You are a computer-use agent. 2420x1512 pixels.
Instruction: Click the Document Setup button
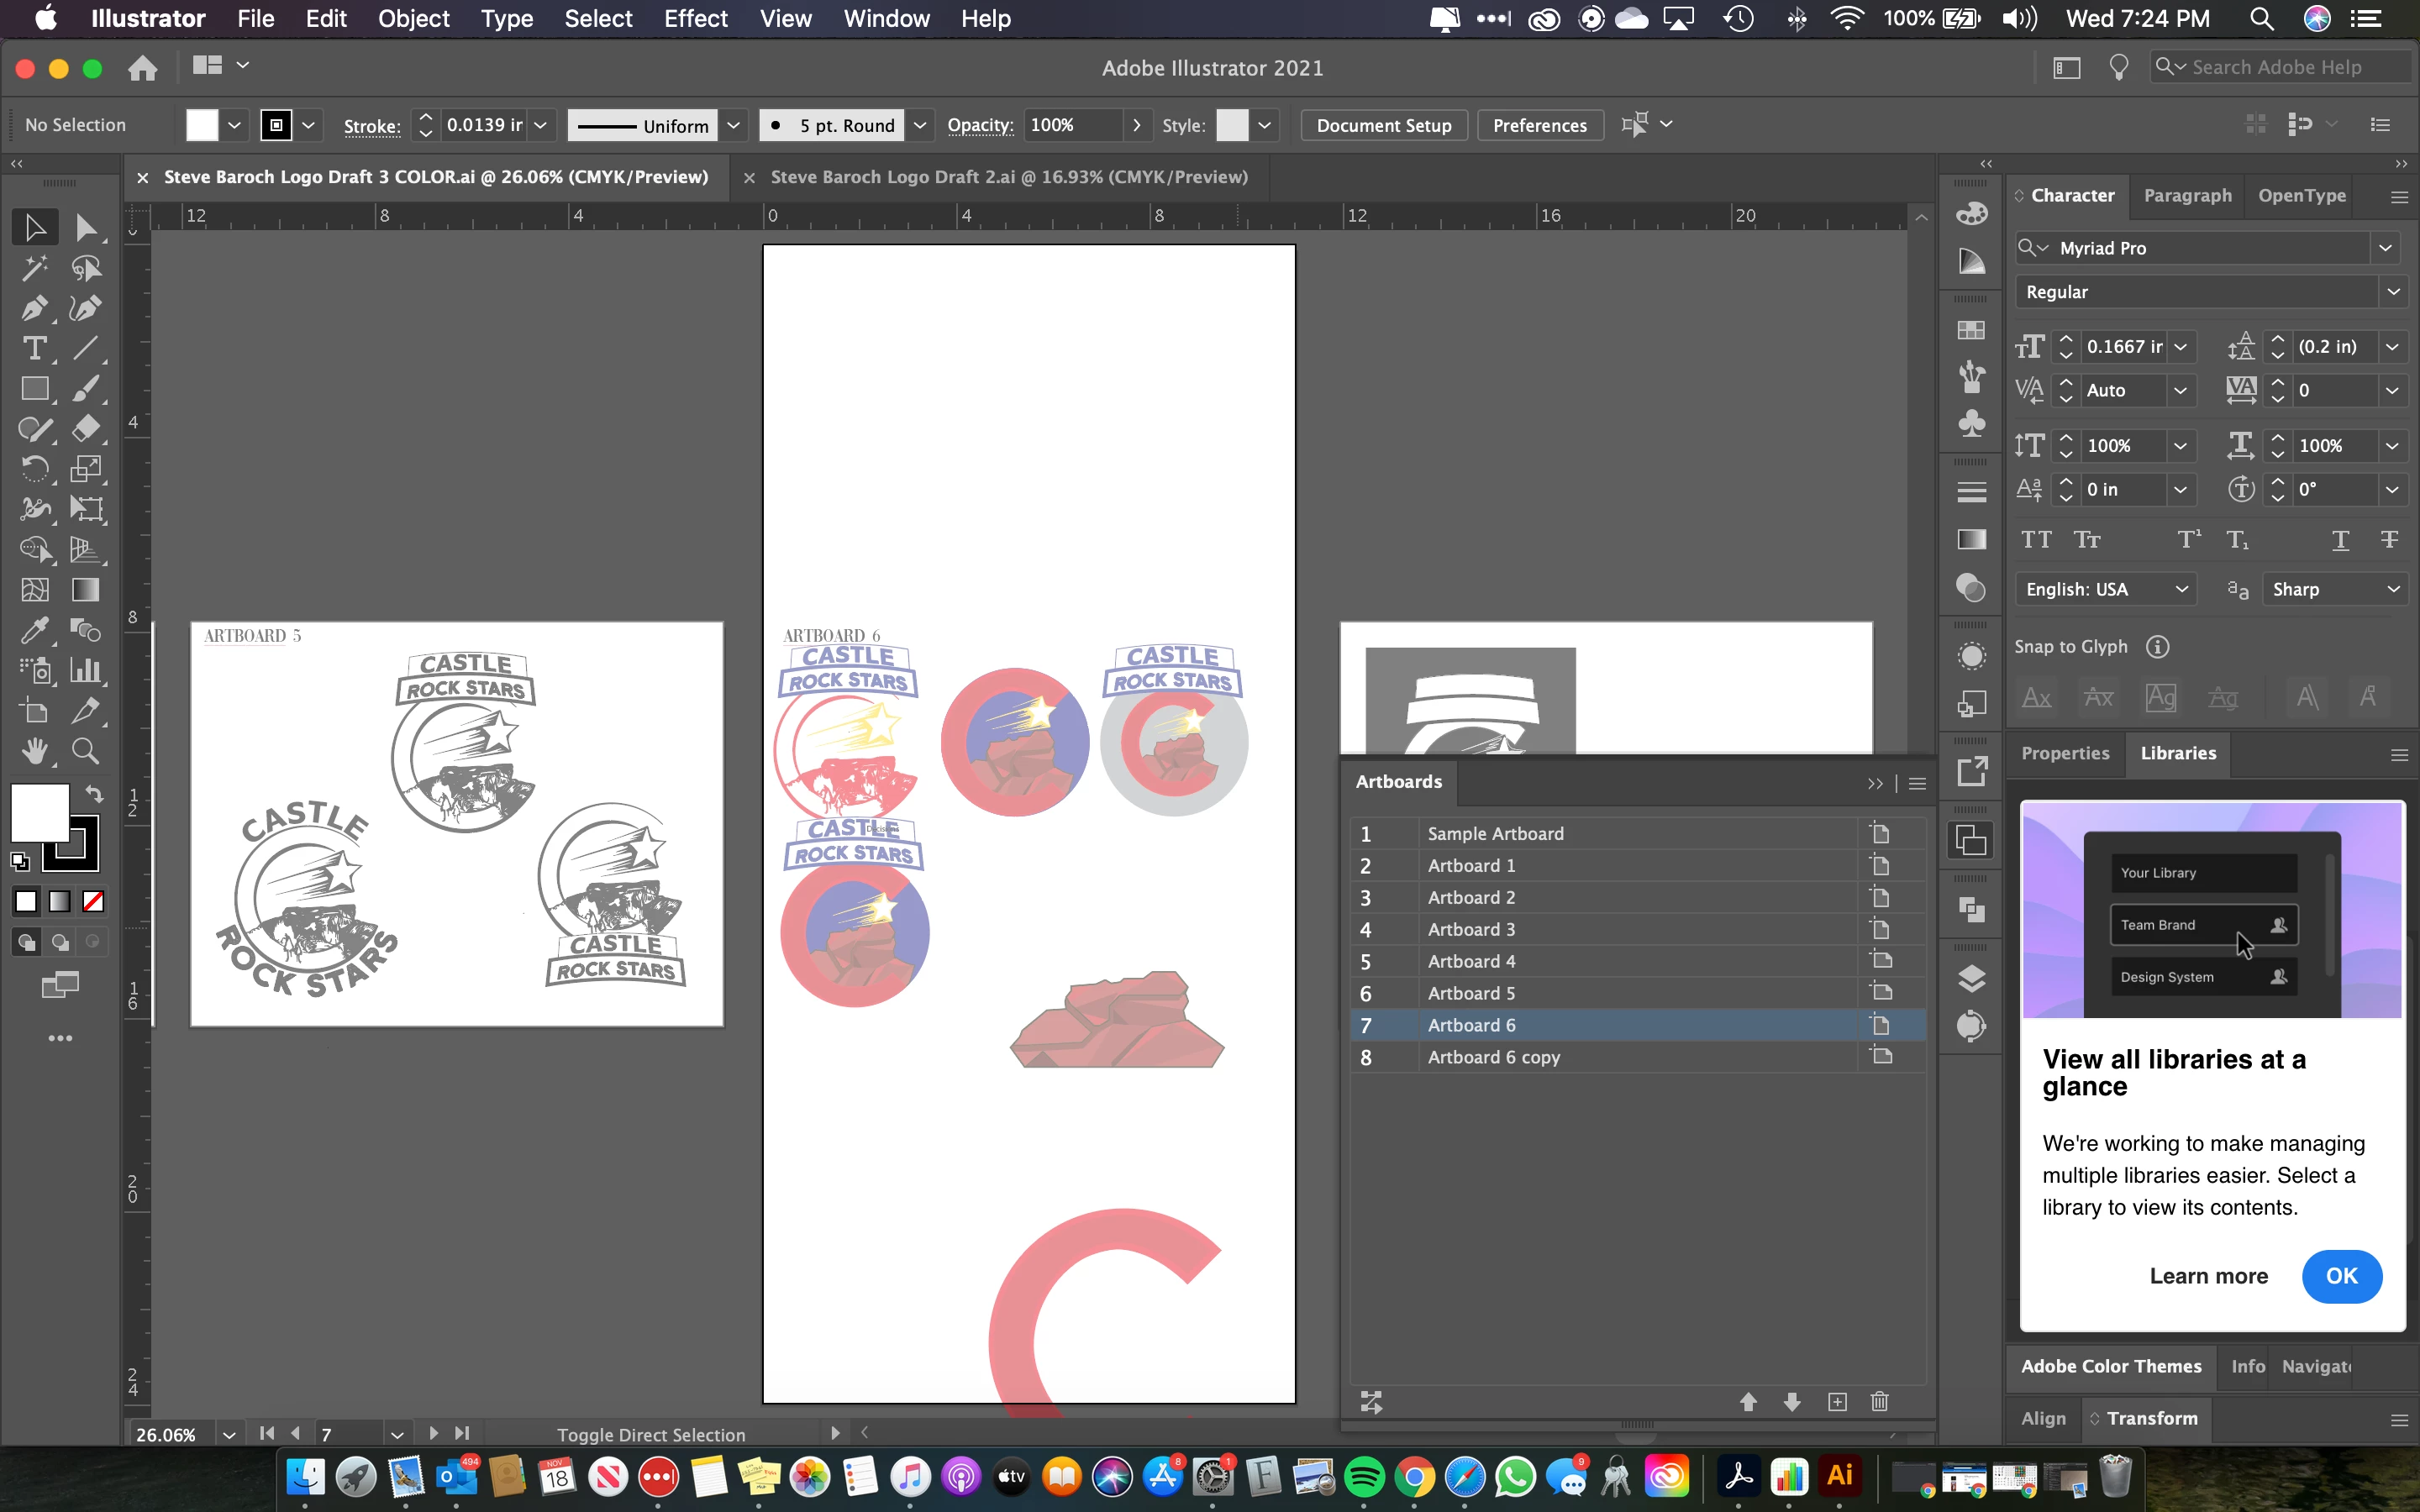[1383, 125]
